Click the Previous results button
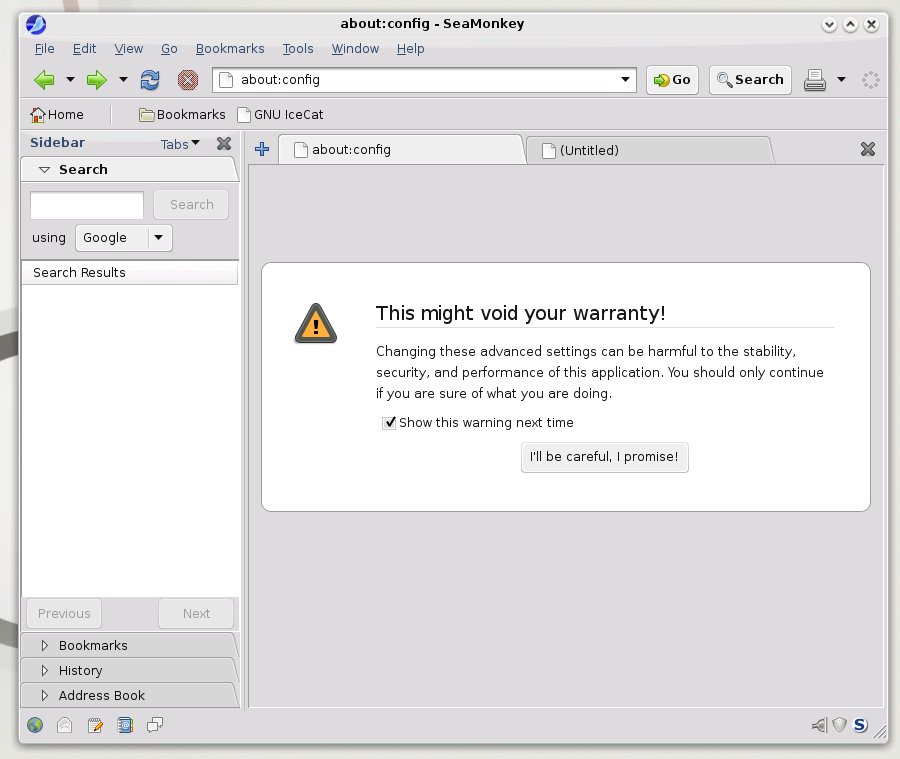Image resolution: width=900 pixels, height=759 pixels. pos(64,614)
